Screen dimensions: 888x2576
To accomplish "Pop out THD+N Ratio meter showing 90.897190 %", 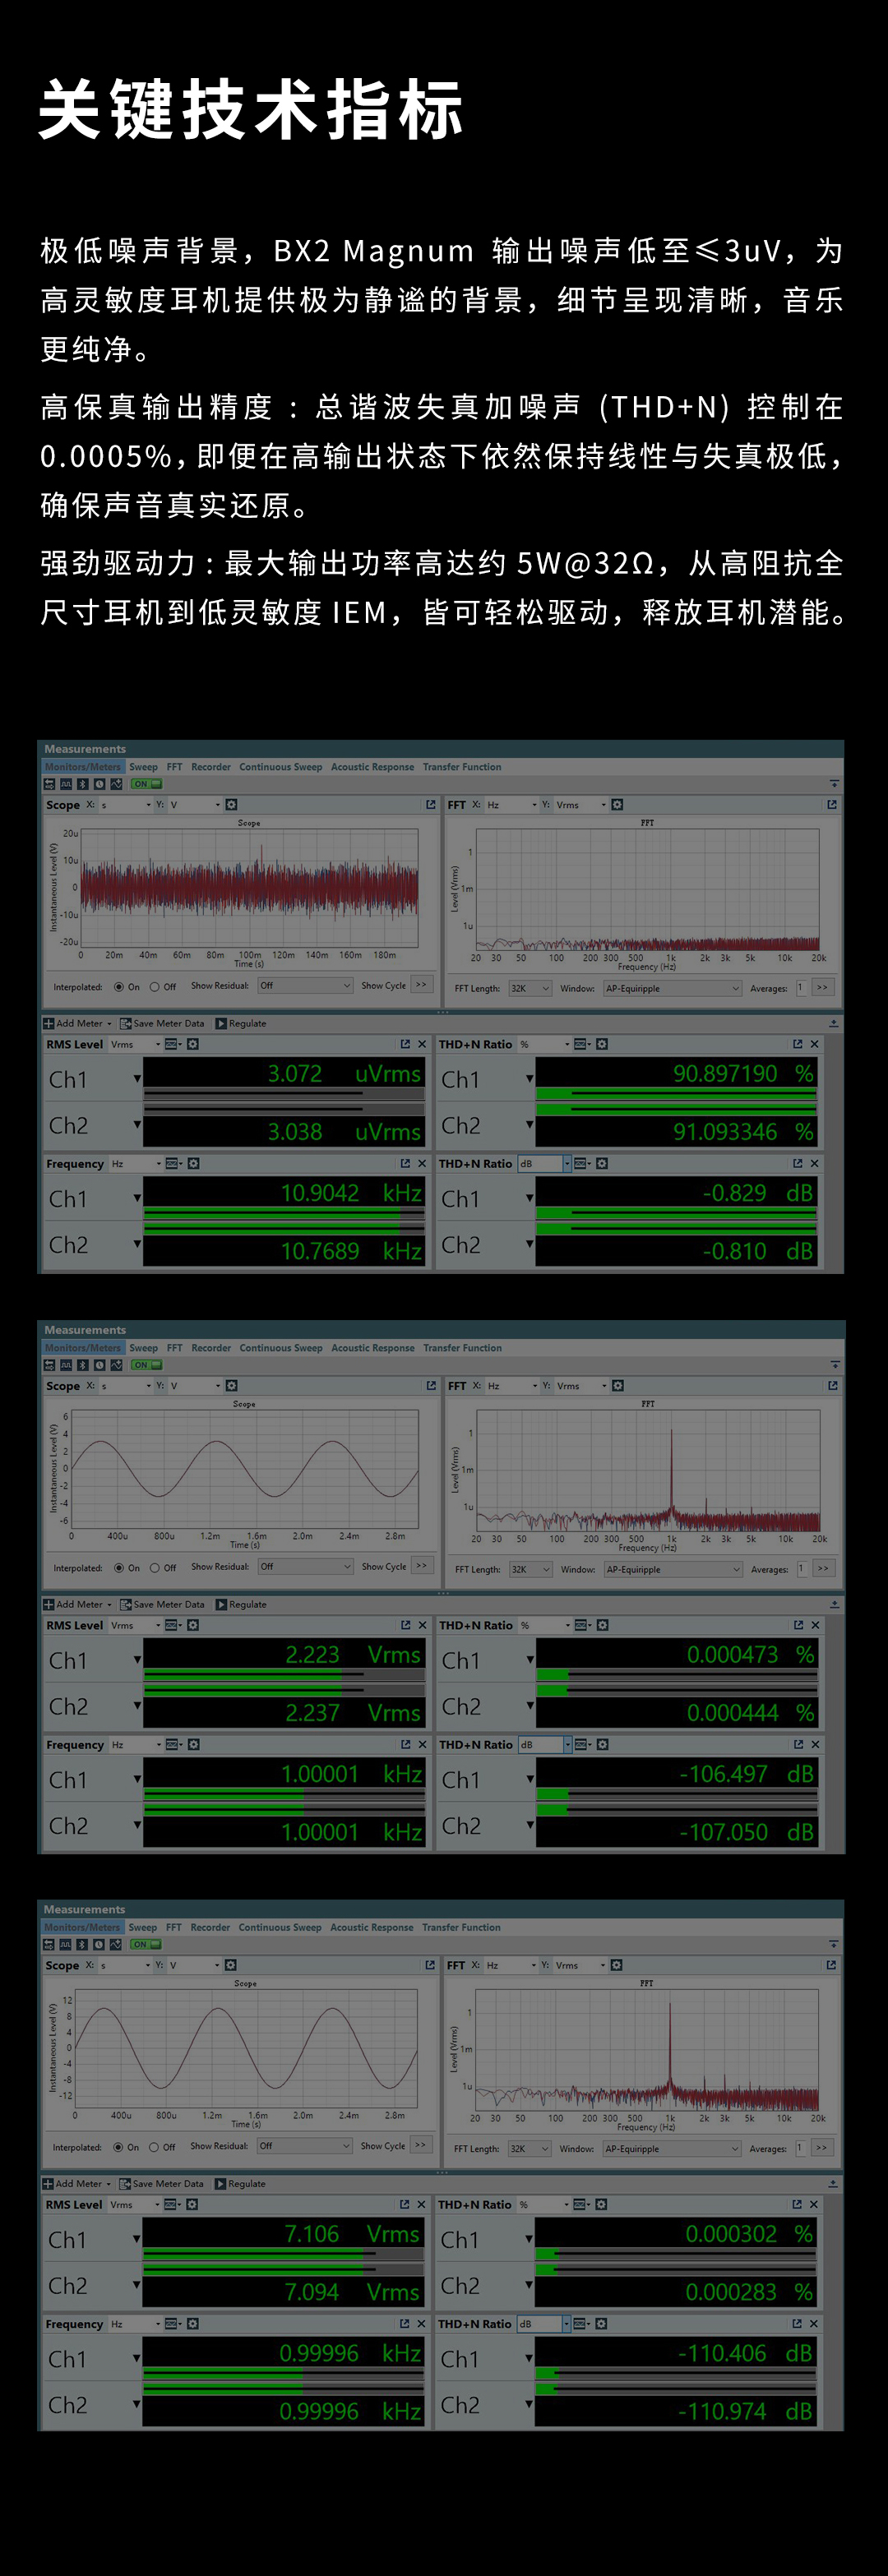I will tap(797, 1044).
